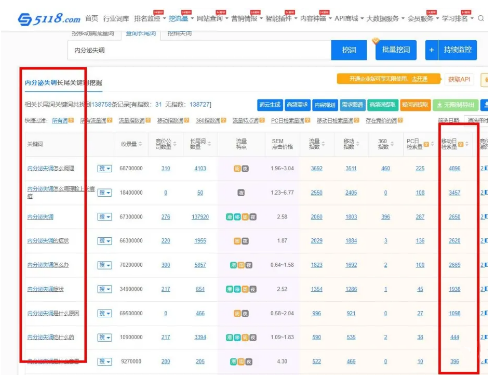Click the 批量挖词 button
This screenshot has height=375, width=488.
396,50
